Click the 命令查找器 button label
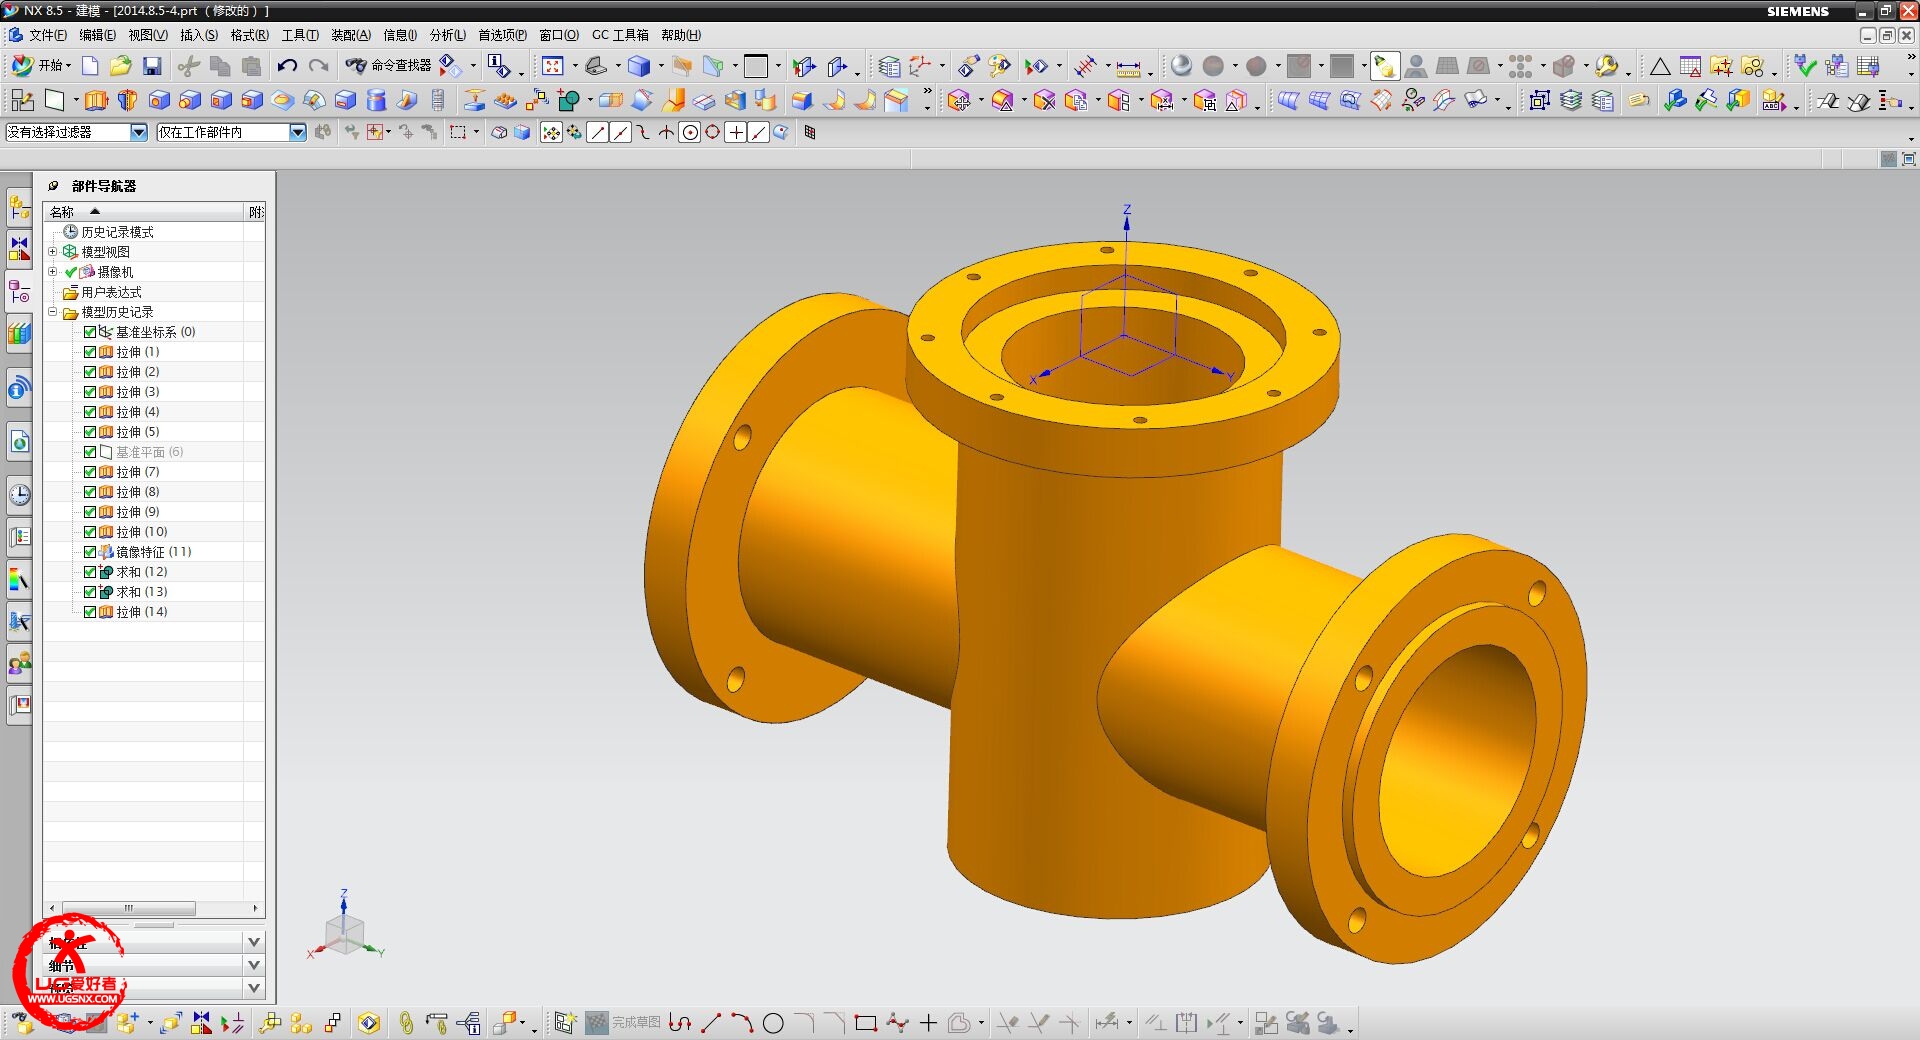The width and height of the screenshot is (1920, 1040). [401, 66]
